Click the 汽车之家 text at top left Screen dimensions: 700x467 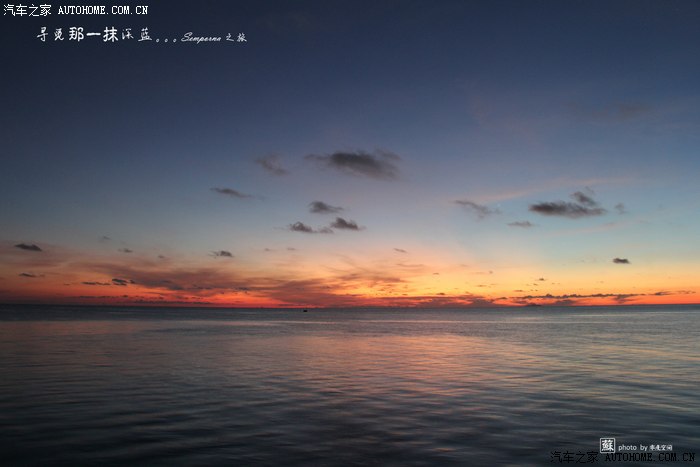tap(27, 10)
